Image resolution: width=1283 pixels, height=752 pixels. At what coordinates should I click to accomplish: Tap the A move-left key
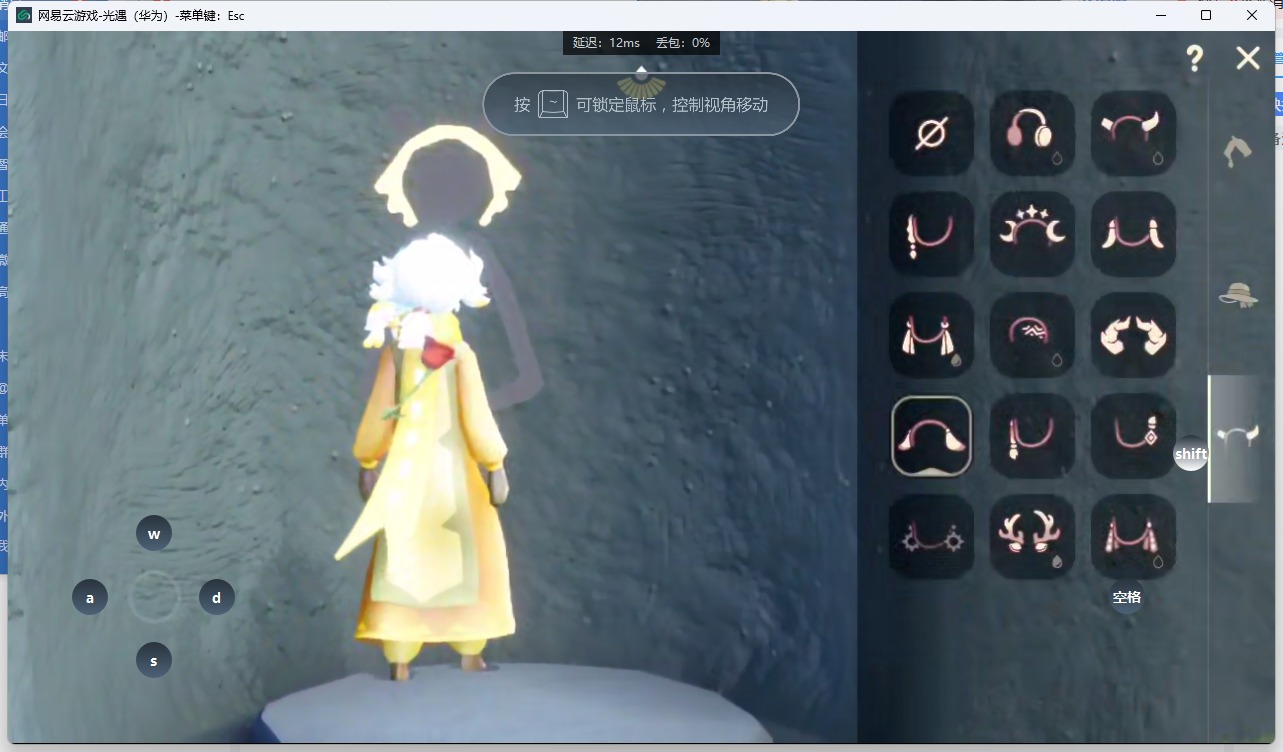90,597
